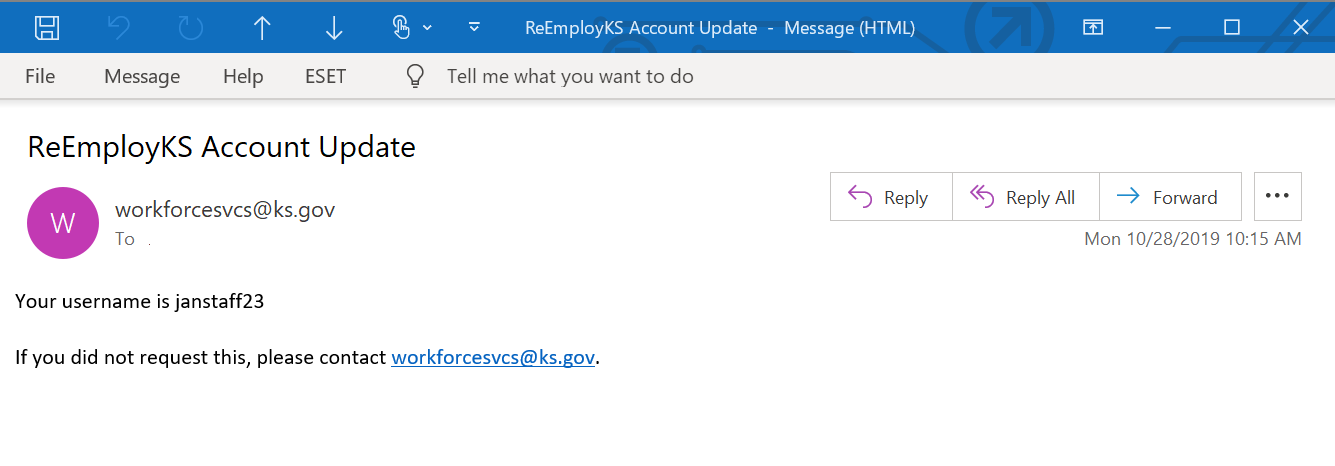Forward this ReEmployKS message
Viewport: 1335px width, 466px height.
coord(1170,197)
